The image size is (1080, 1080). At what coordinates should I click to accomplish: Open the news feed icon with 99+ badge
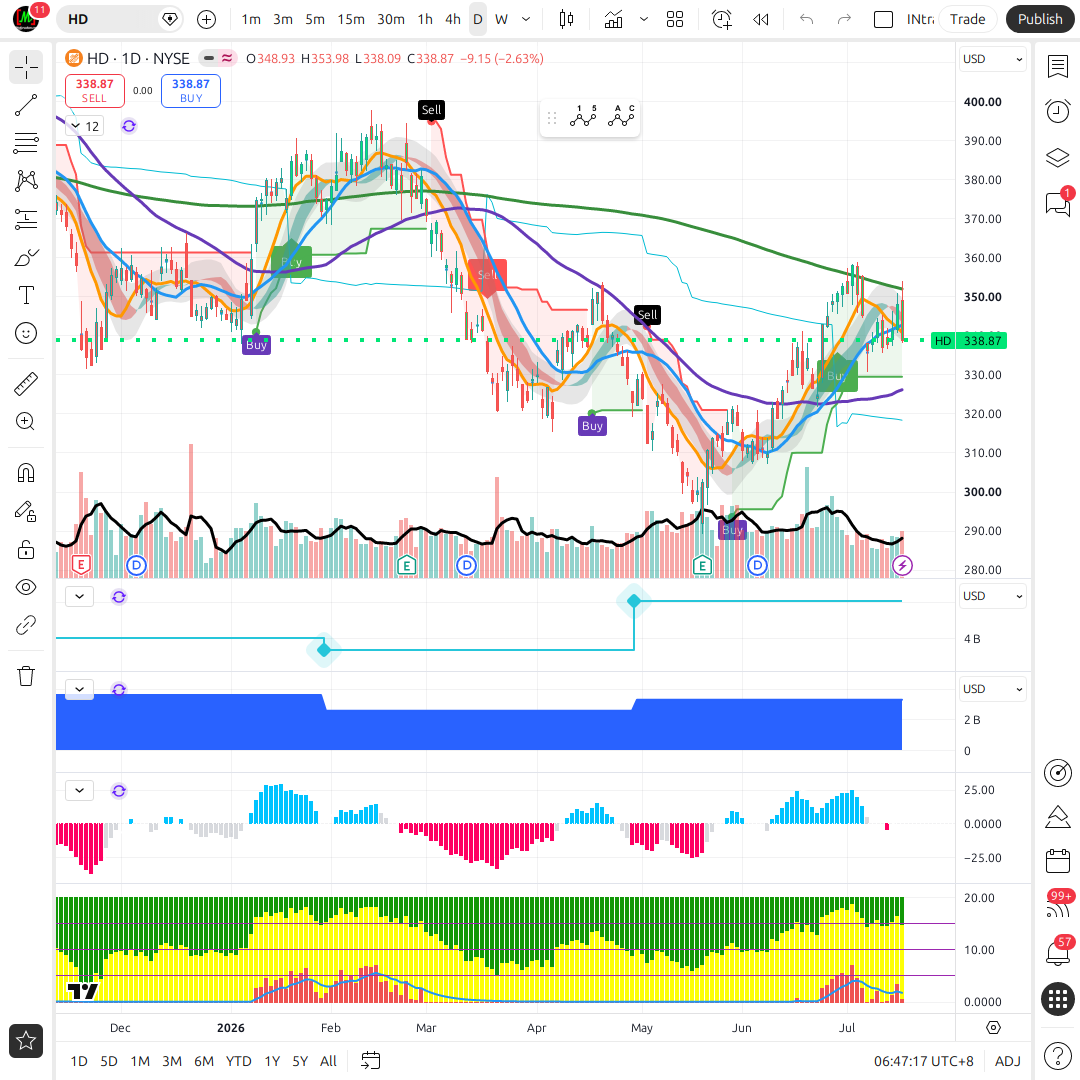point(1057,907)
